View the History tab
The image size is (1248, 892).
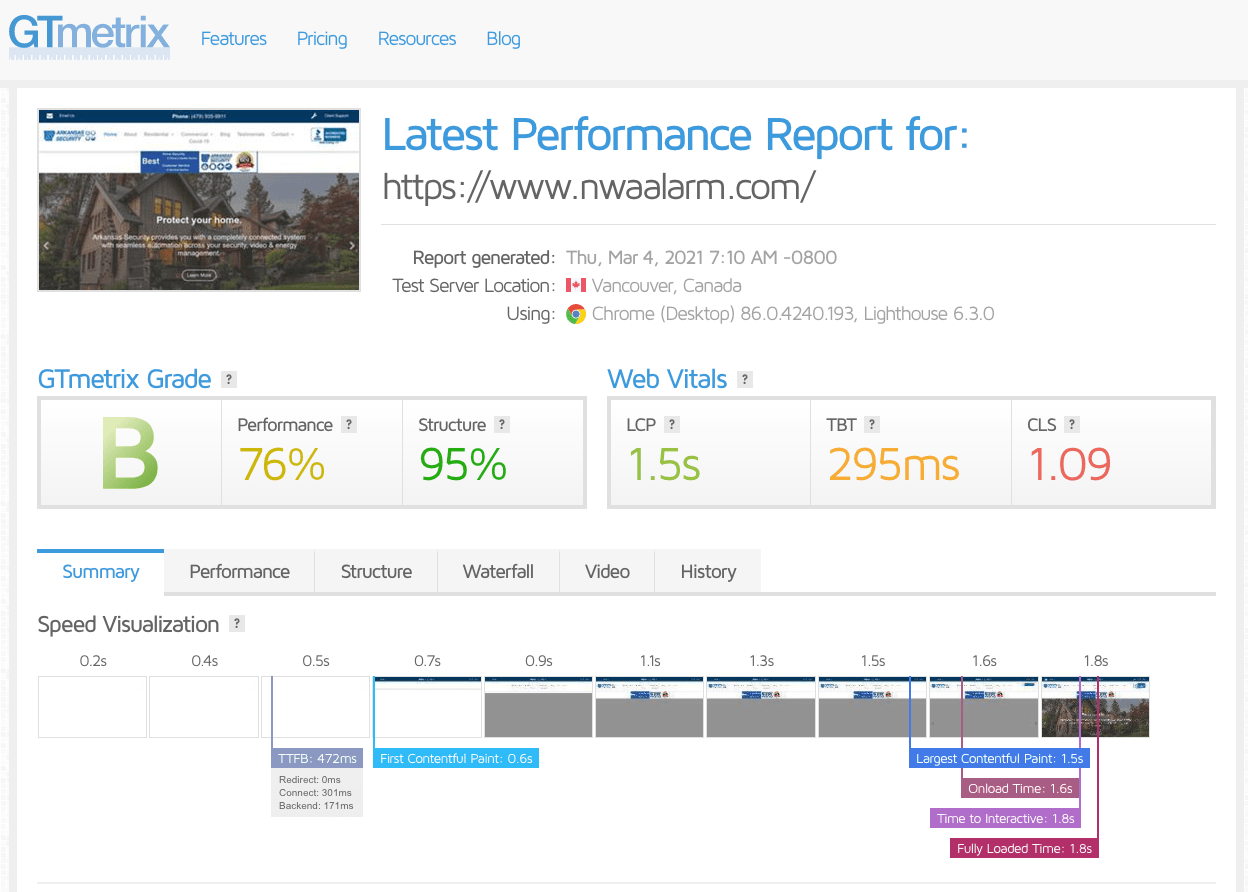[708, 572]
